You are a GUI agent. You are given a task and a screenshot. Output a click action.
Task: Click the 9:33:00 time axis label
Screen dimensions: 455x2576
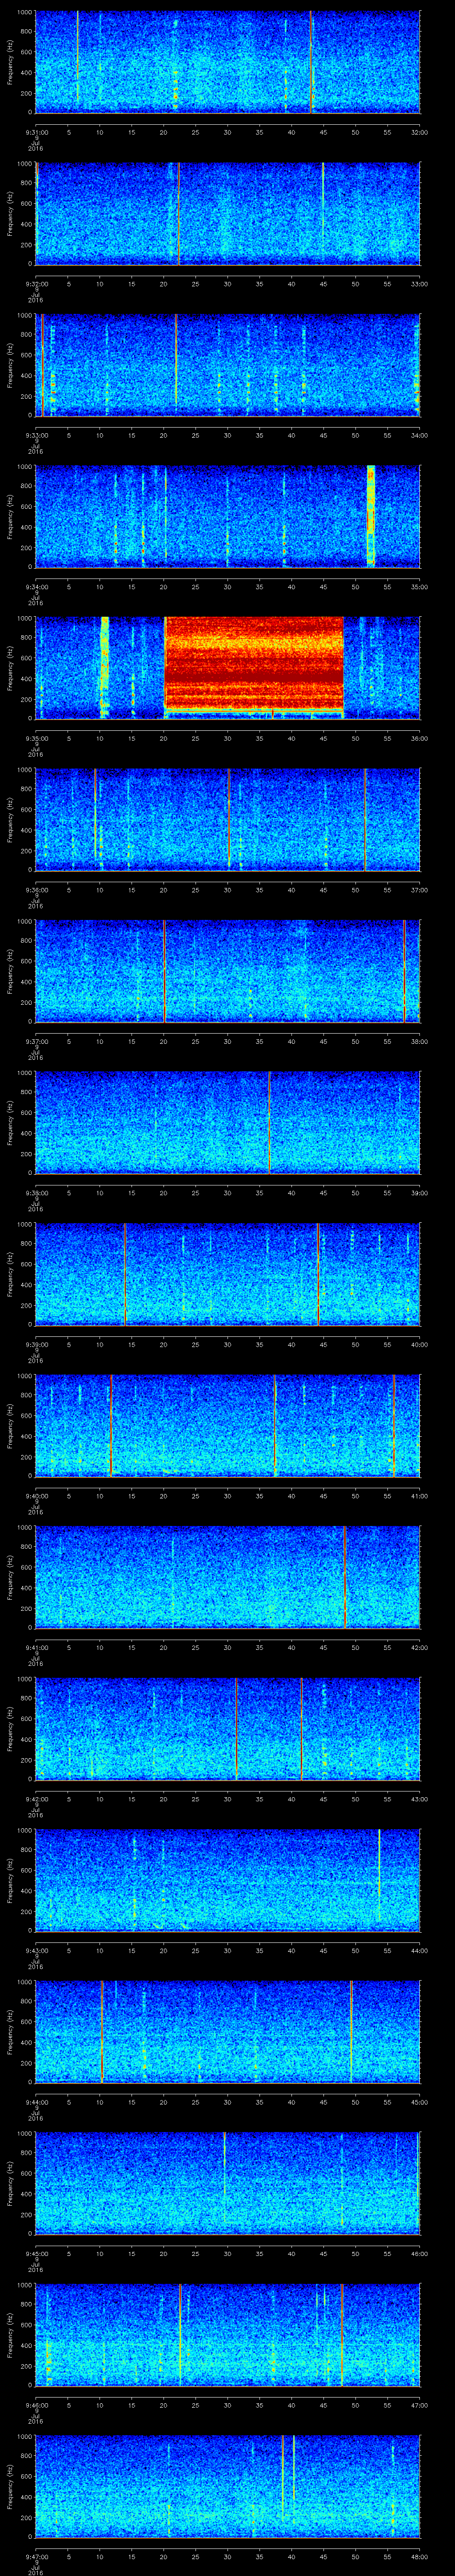36,435
